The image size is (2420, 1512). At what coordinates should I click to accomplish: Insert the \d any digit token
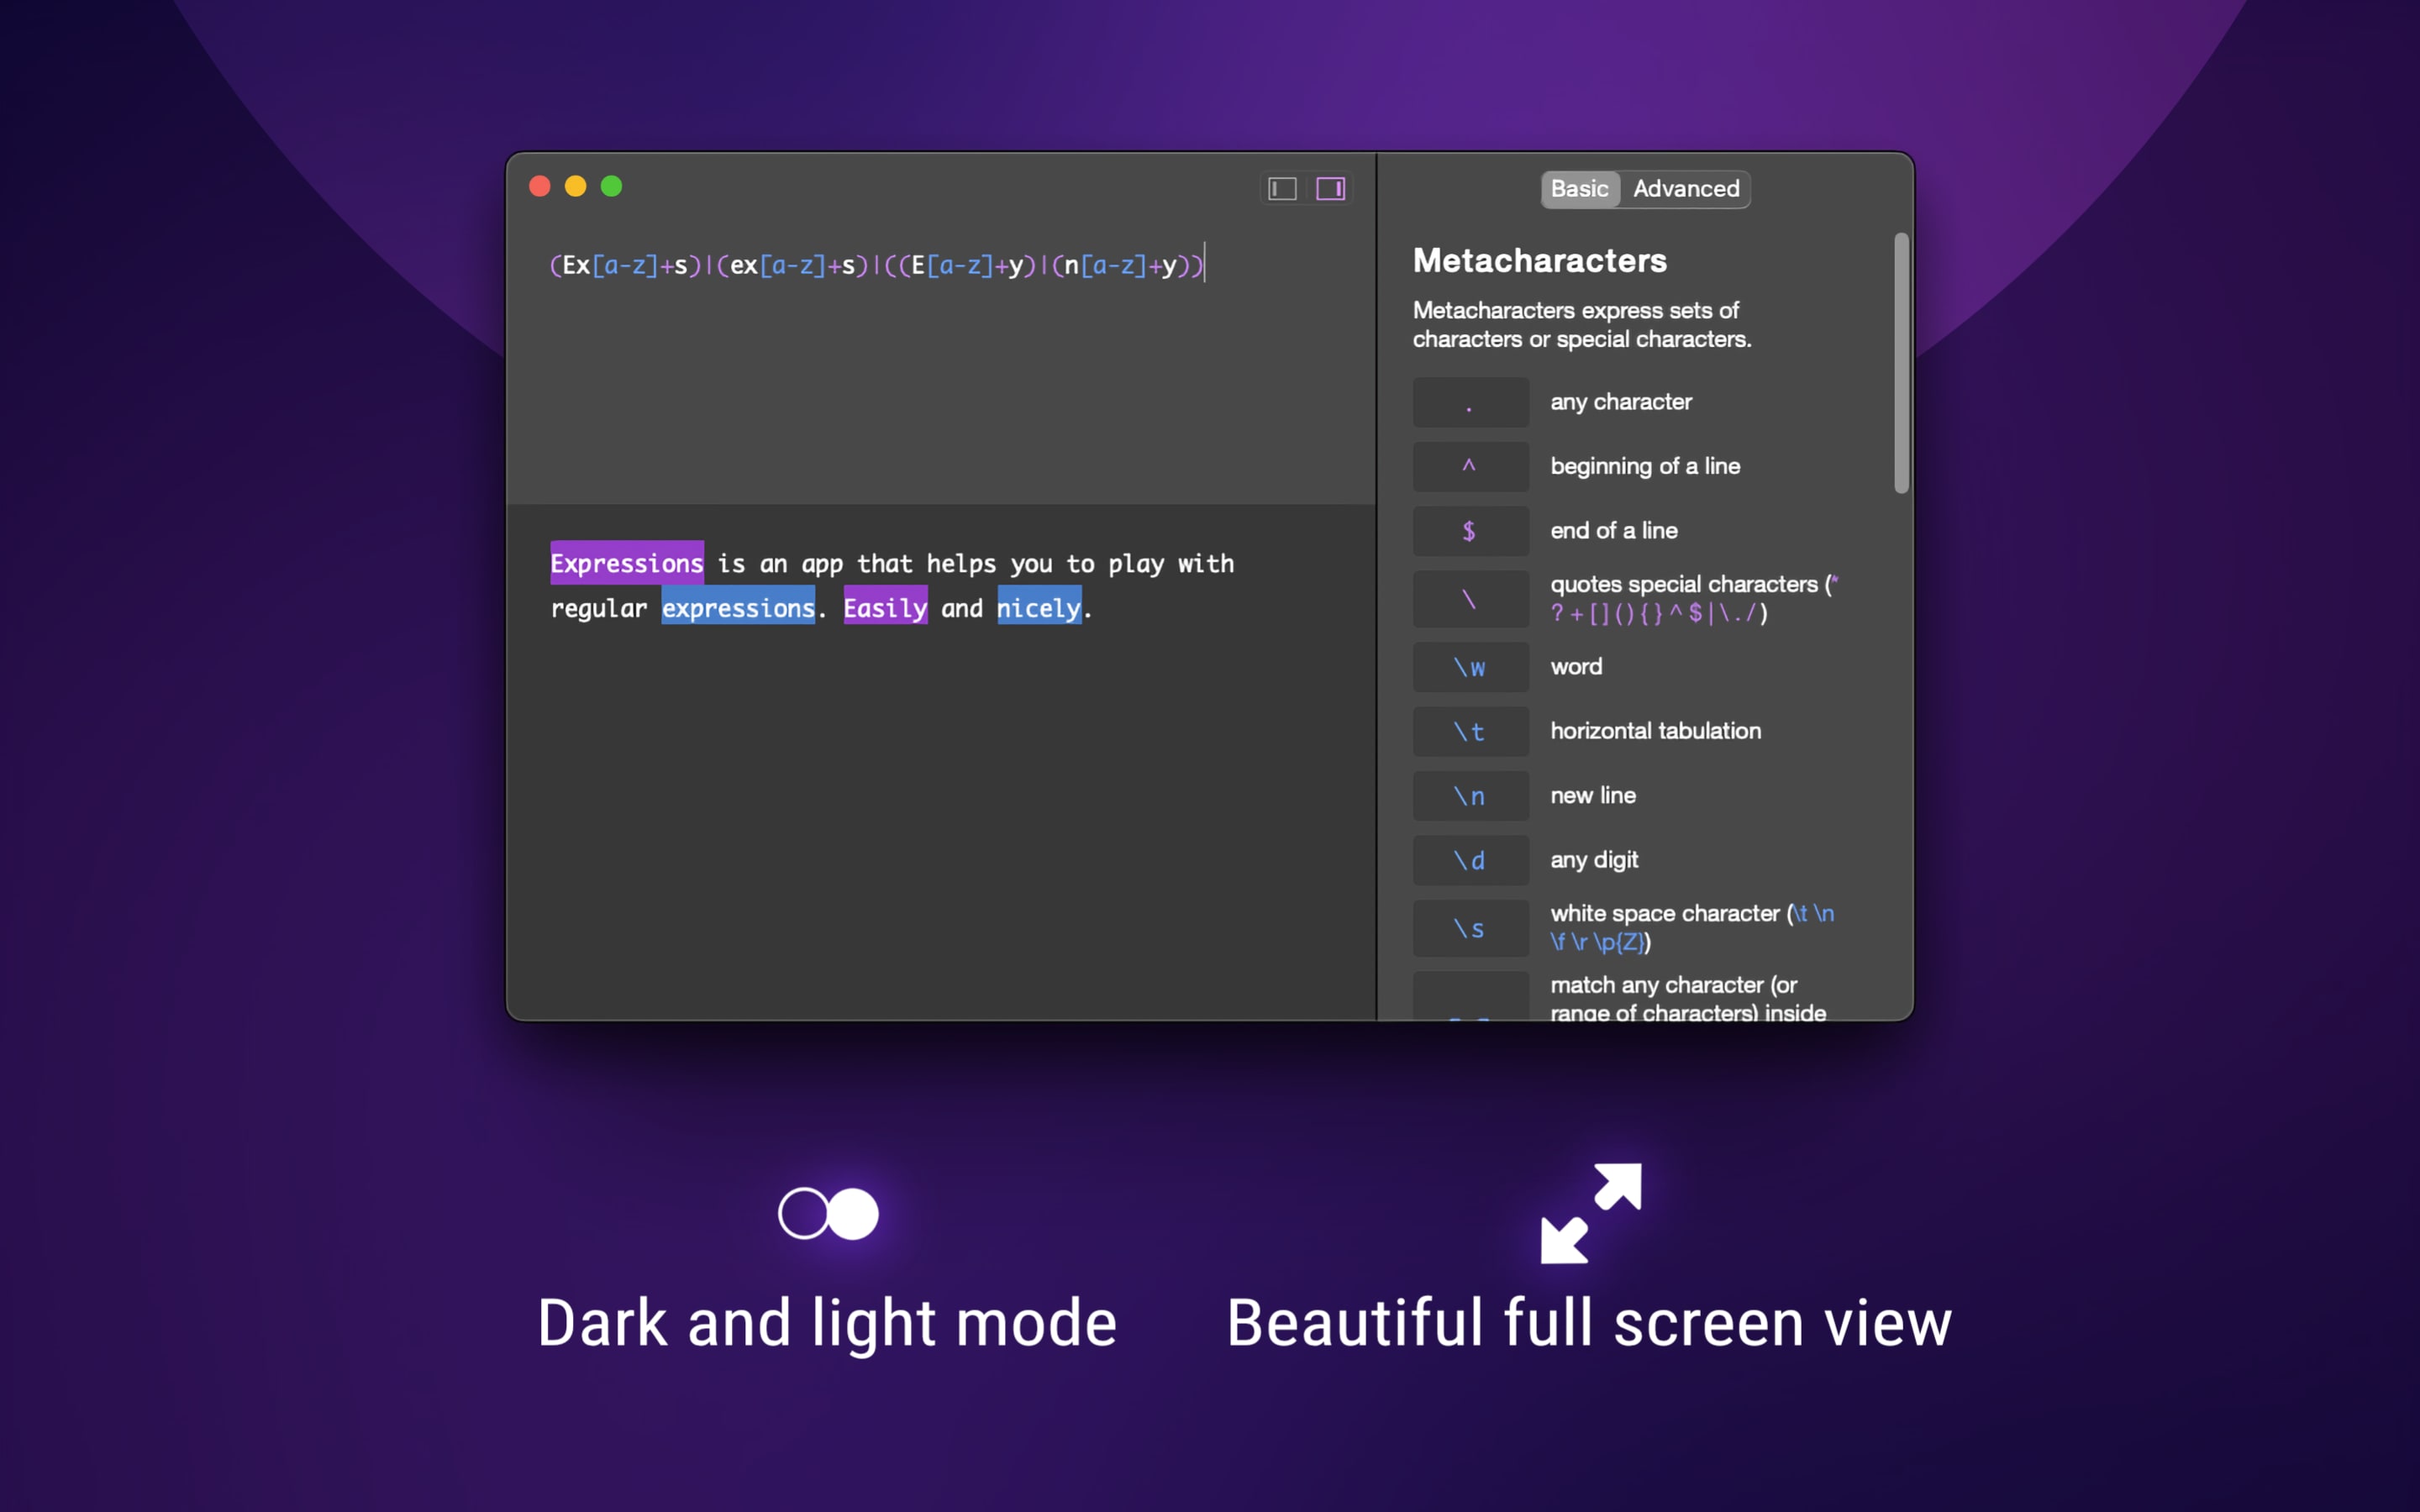pyautogui.click(x=1470, y=860)
